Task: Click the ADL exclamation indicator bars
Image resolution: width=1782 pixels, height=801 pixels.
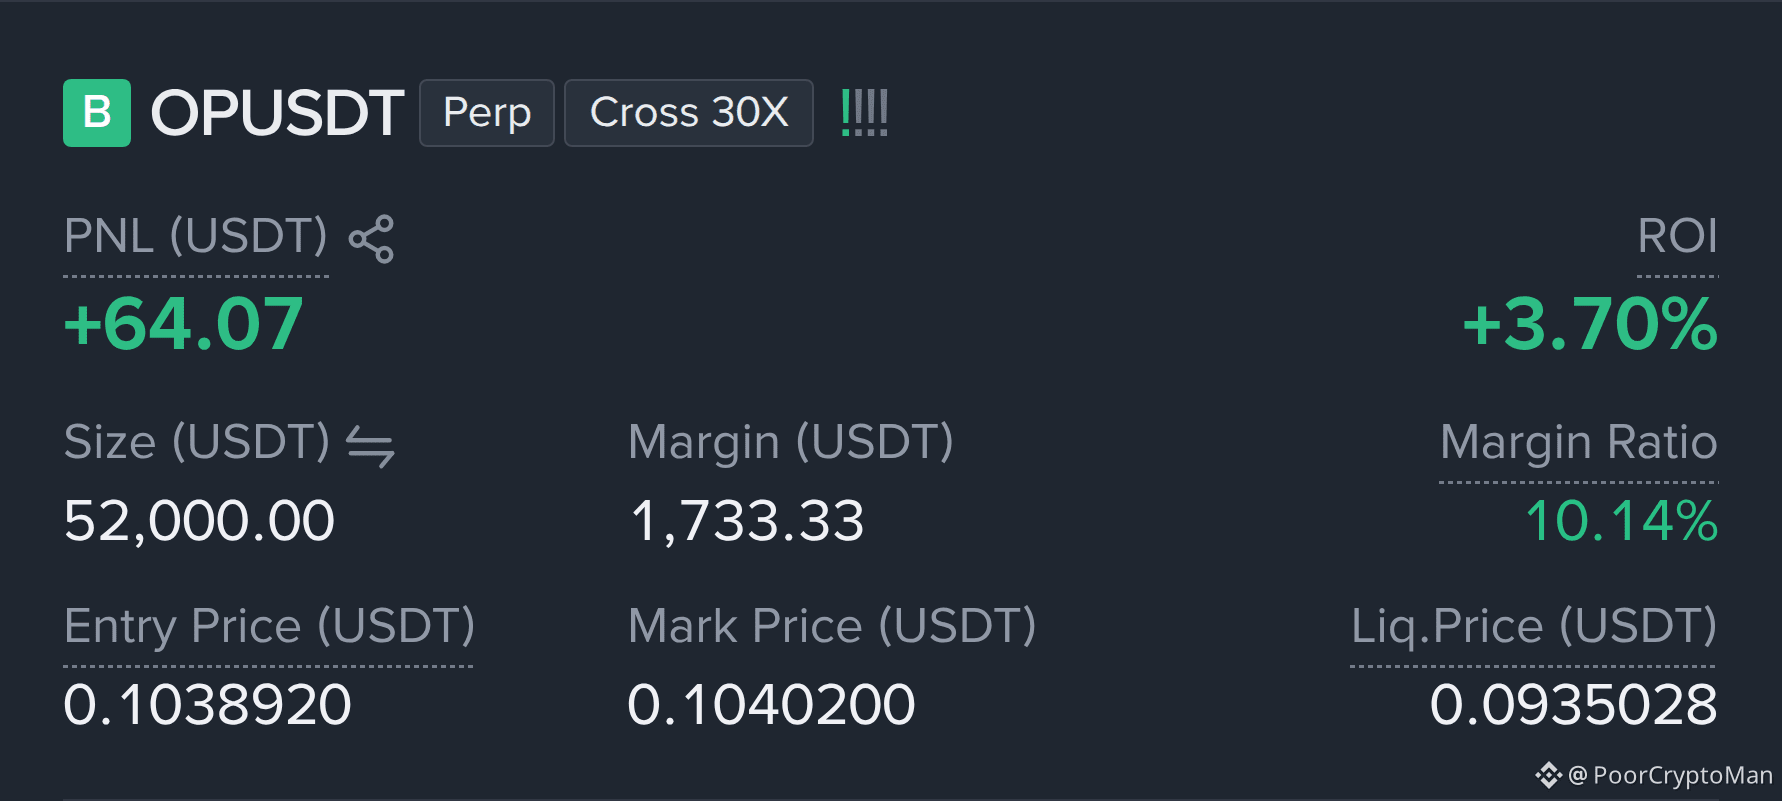Action: point(864,113)
